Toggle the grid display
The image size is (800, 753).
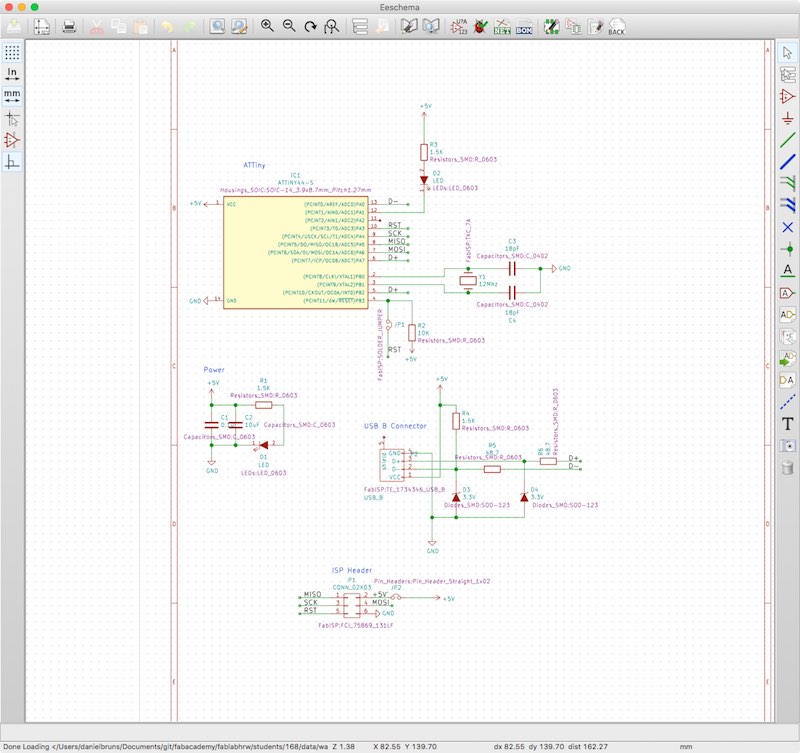pyautogui.click(x=12, y=52)
